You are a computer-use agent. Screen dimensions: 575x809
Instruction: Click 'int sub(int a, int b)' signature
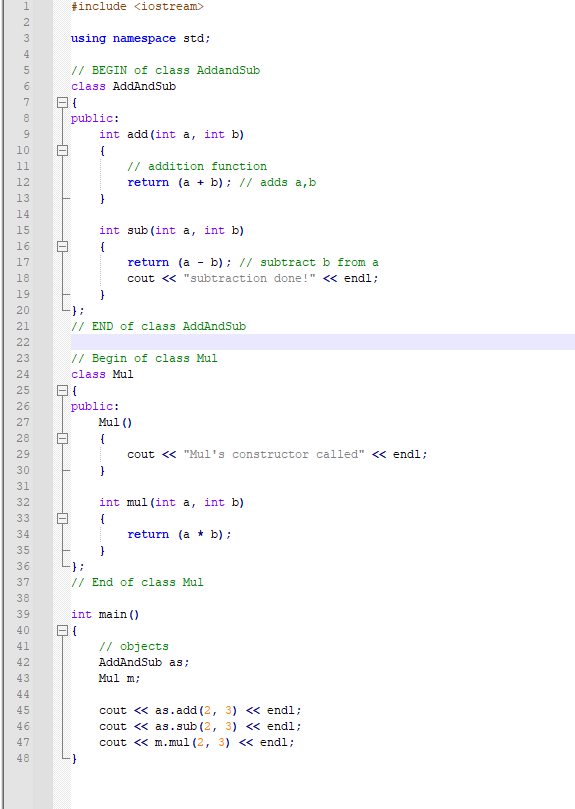171,230
